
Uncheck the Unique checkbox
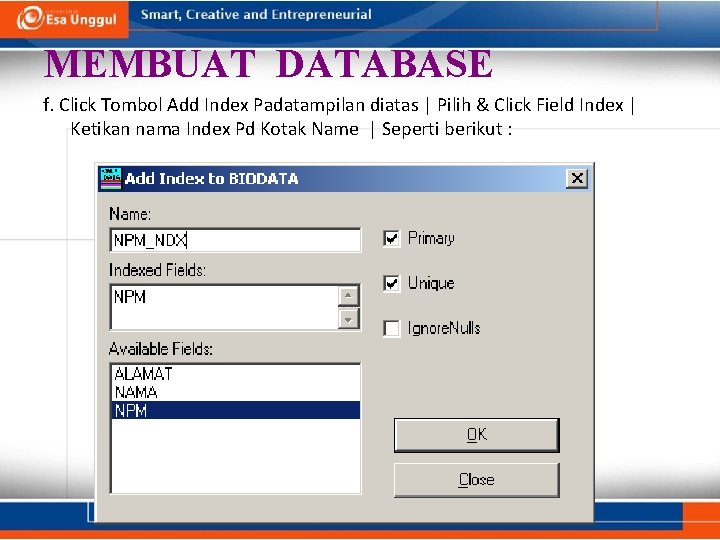[392, 283]
